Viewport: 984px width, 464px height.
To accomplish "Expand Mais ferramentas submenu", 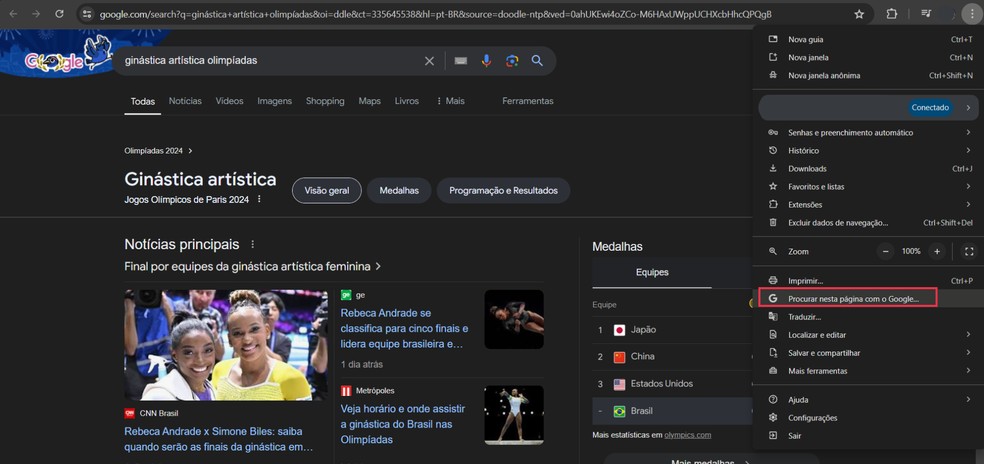I will pyautogui.click(x=869, y=370).
